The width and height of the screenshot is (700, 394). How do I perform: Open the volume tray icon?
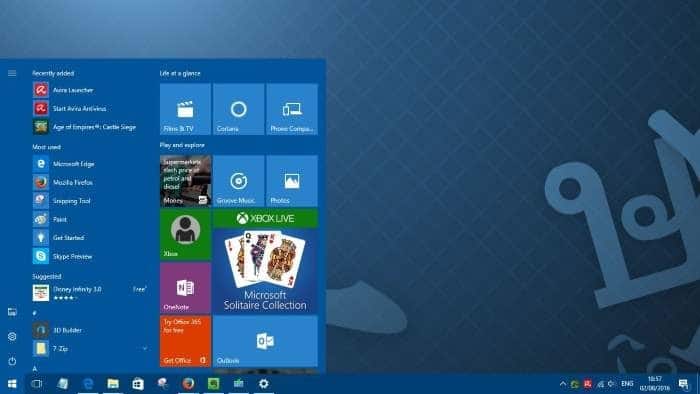pos(612,384)
